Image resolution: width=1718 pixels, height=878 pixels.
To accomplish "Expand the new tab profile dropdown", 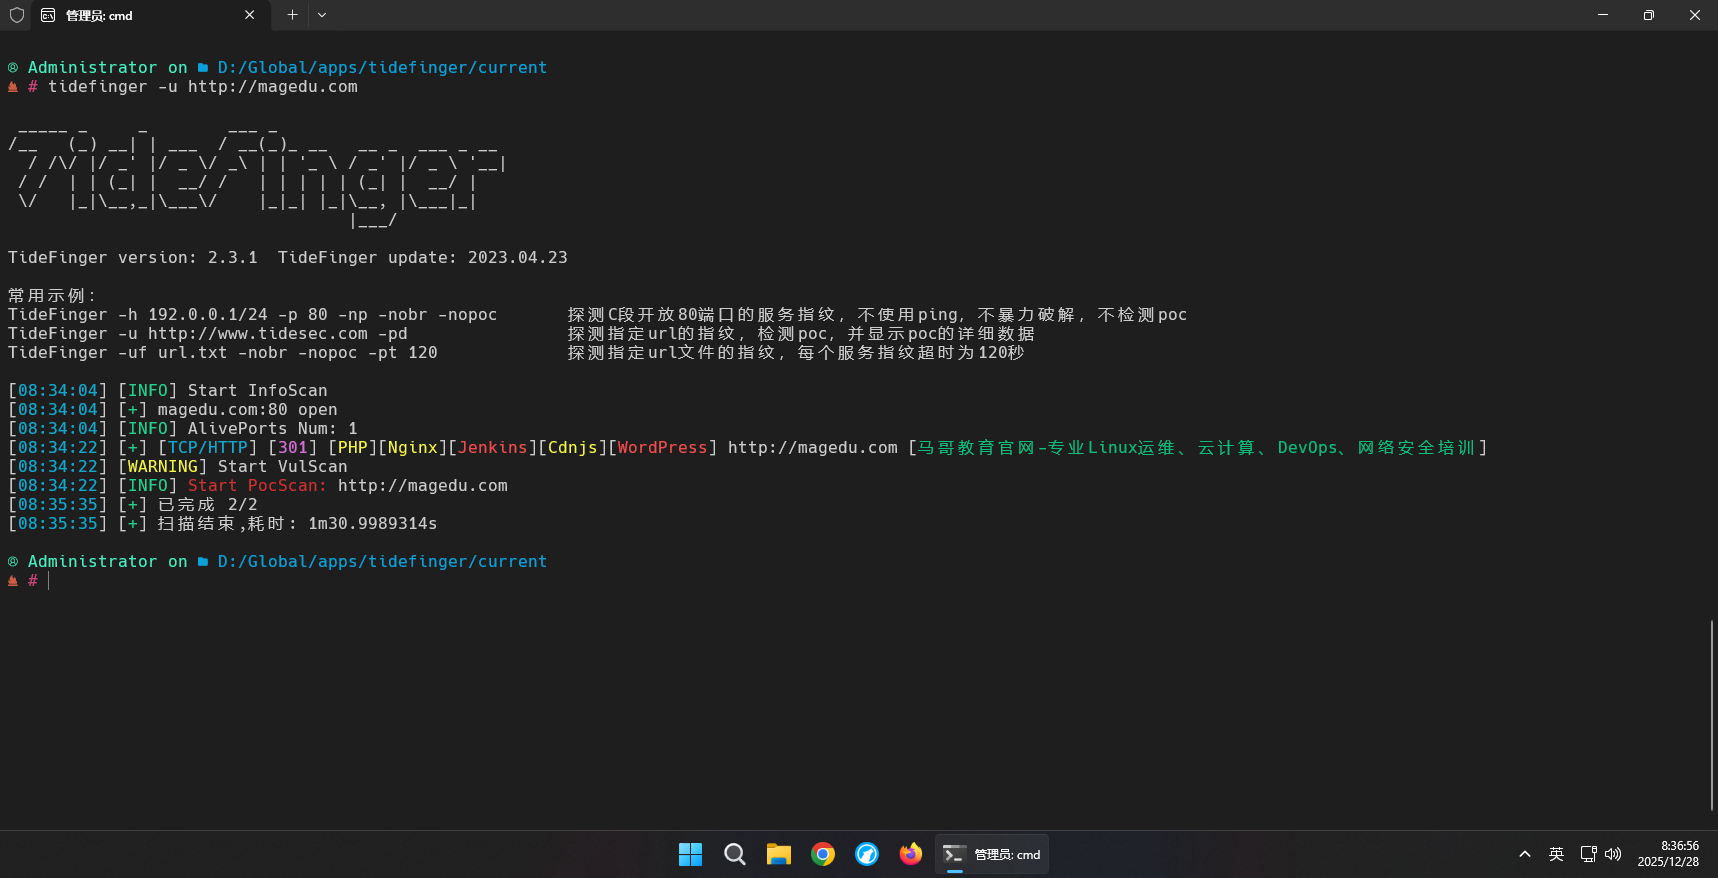I will [322, 15].
